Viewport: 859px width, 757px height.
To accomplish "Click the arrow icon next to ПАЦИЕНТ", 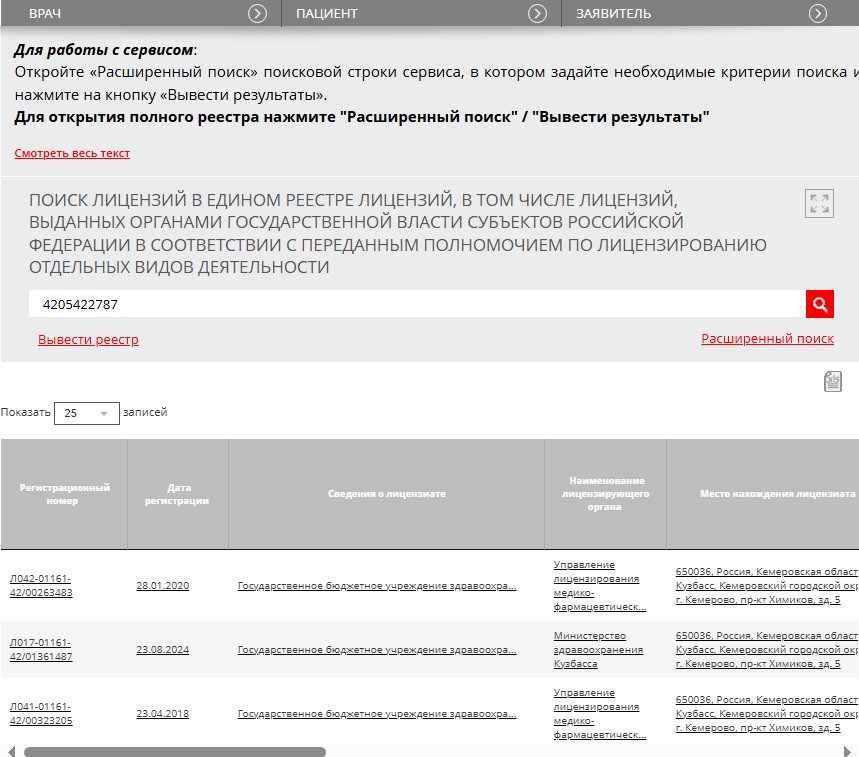I will click(x=537, y=13).
